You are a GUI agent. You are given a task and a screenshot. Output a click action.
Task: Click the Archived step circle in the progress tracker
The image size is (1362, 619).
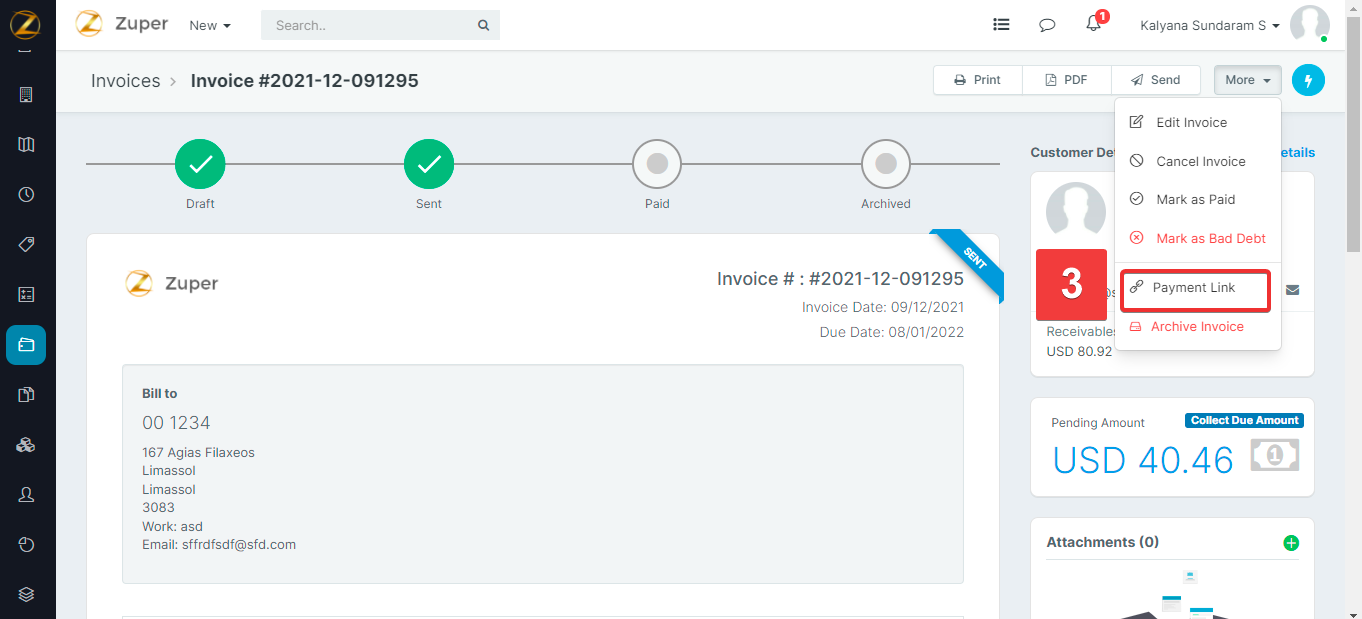[x=886, y=164]
